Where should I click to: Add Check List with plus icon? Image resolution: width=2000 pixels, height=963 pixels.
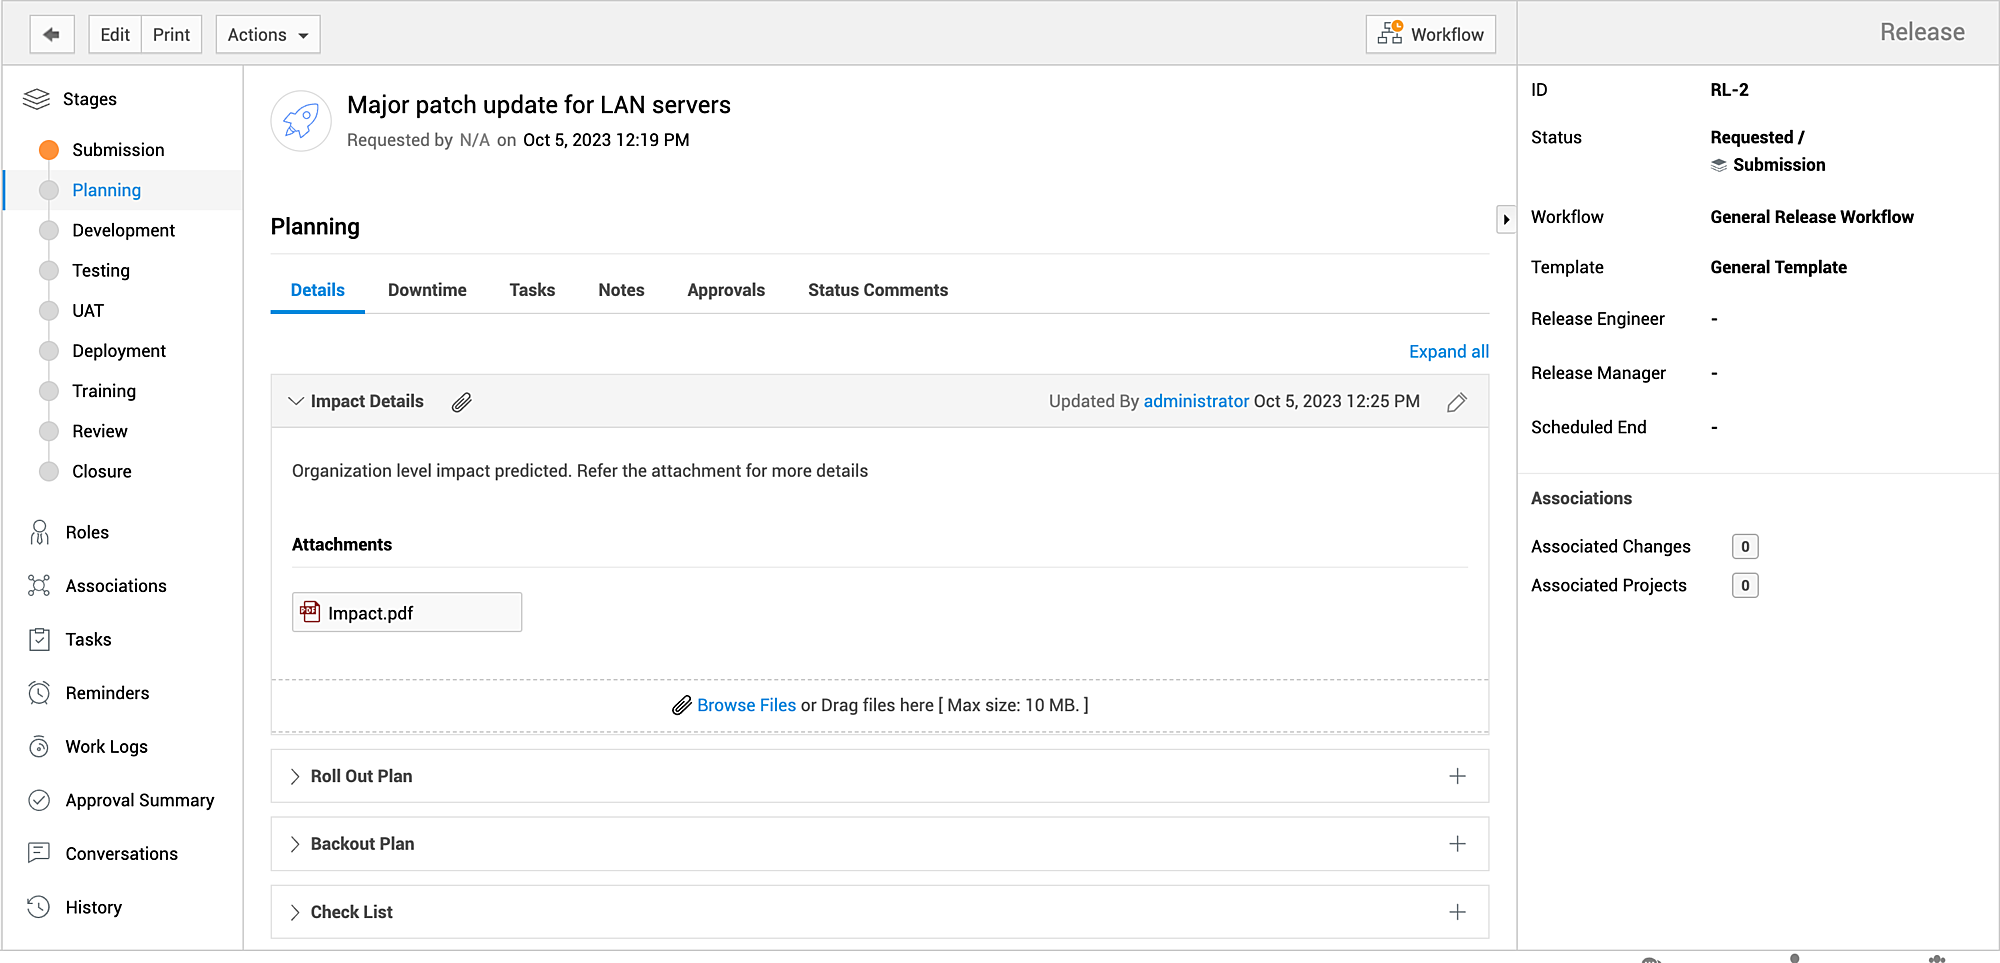(1457, 912)
